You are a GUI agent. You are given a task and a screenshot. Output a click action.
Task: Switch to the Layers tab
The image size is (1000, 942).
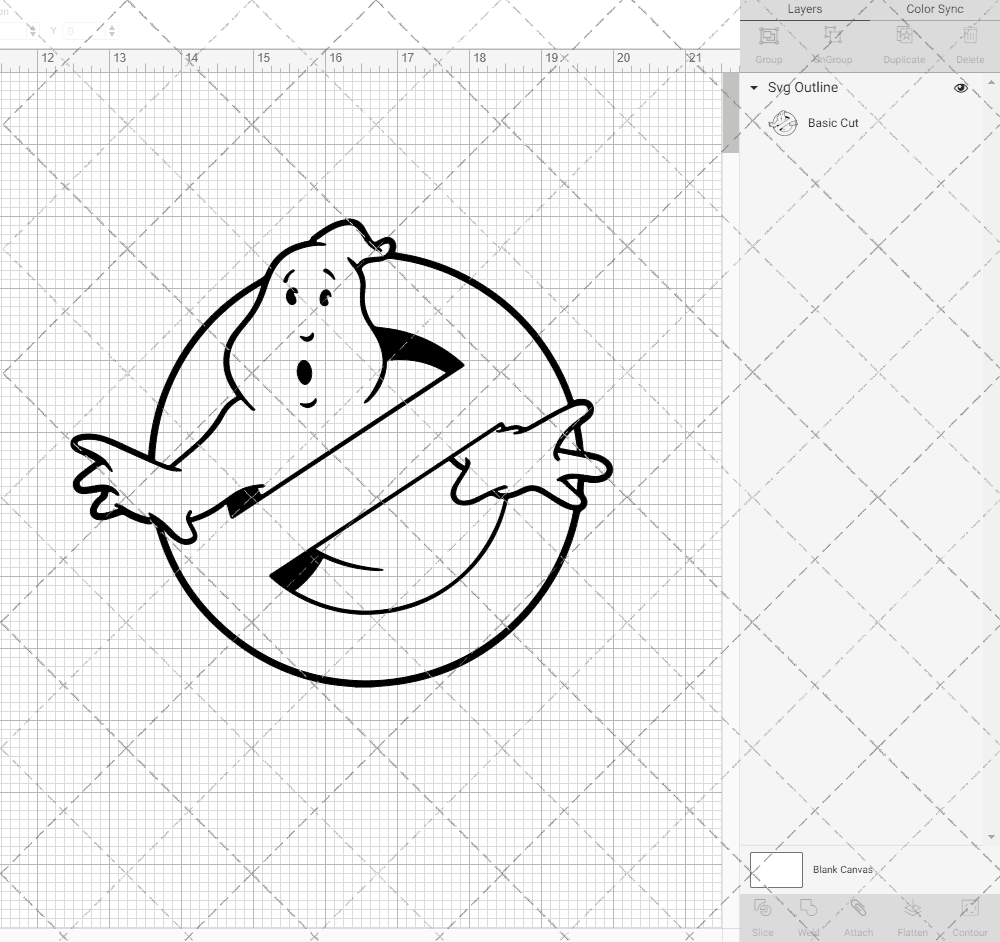coord(804,9)
